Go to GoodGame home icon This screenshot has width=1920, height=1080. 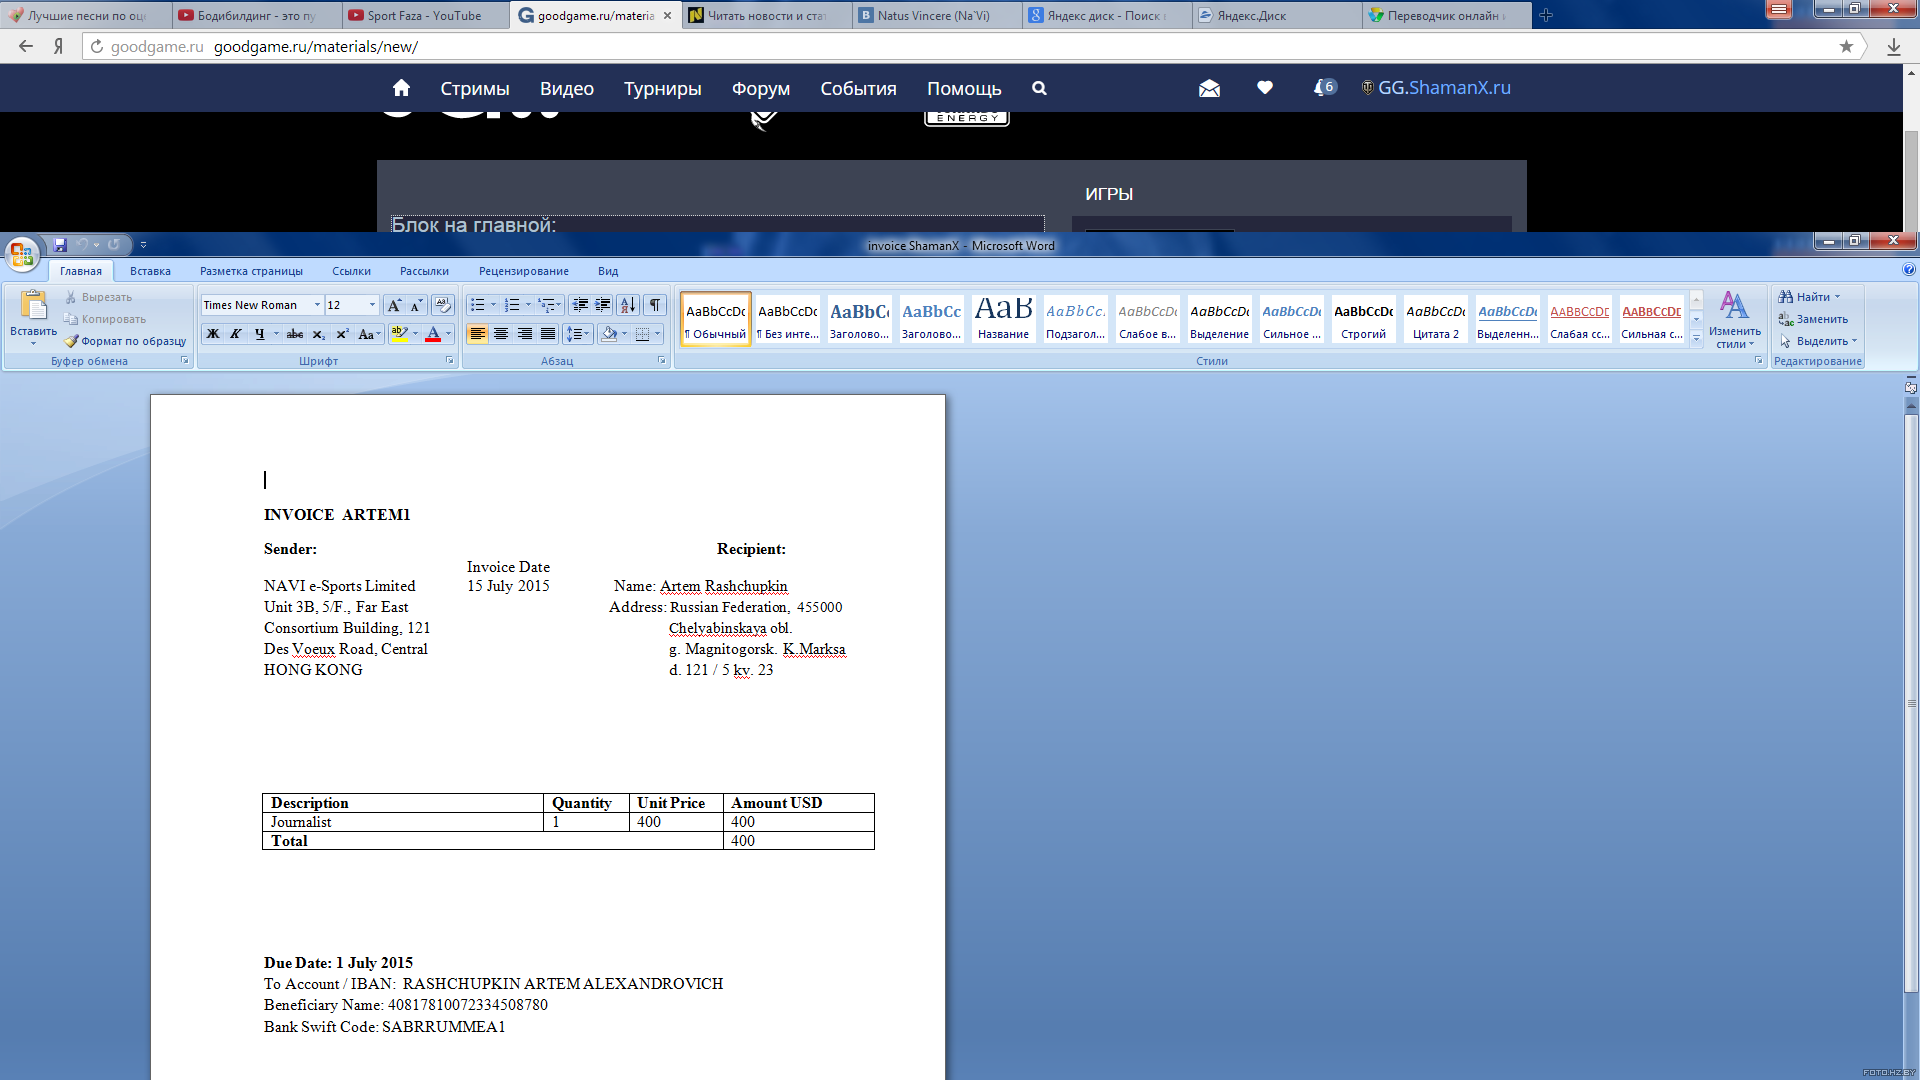[x=401, y=88]
